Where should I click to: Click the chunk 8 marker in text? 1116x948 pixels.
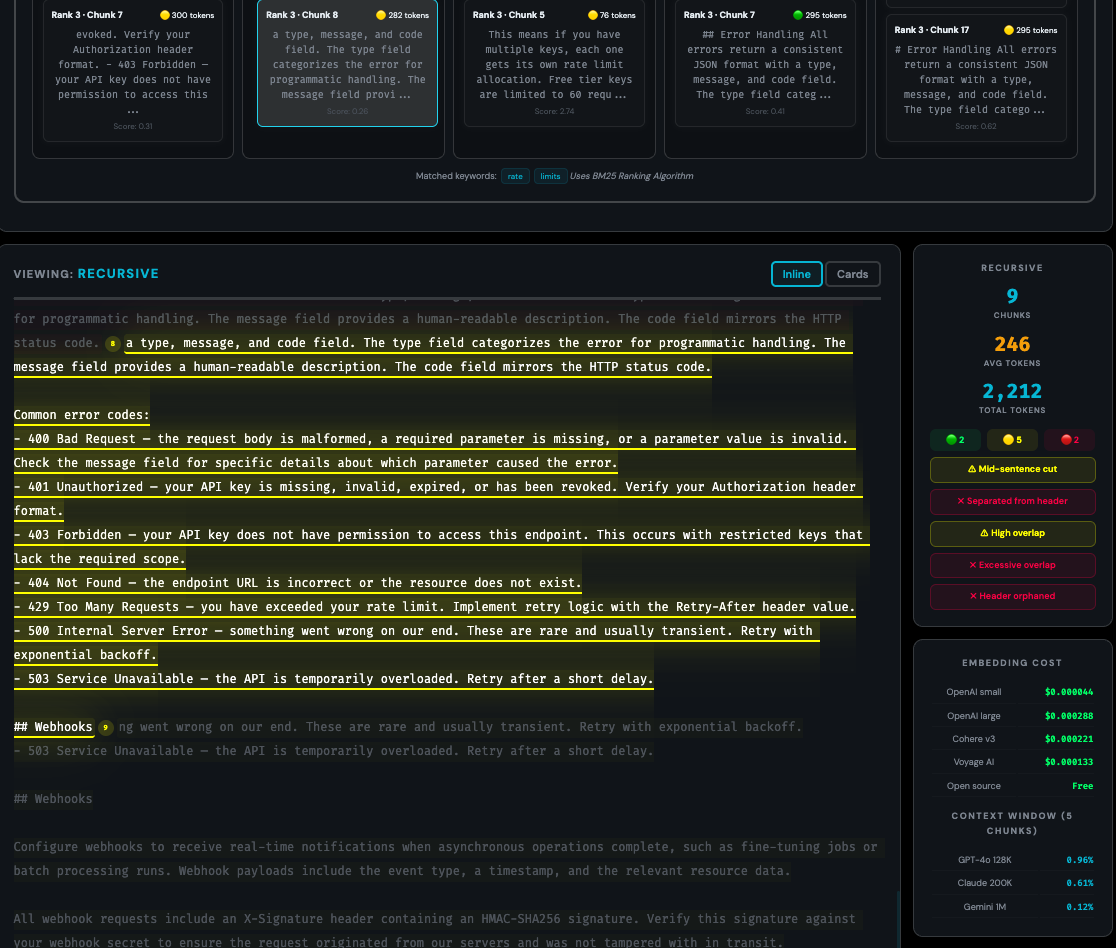point(112,344)
